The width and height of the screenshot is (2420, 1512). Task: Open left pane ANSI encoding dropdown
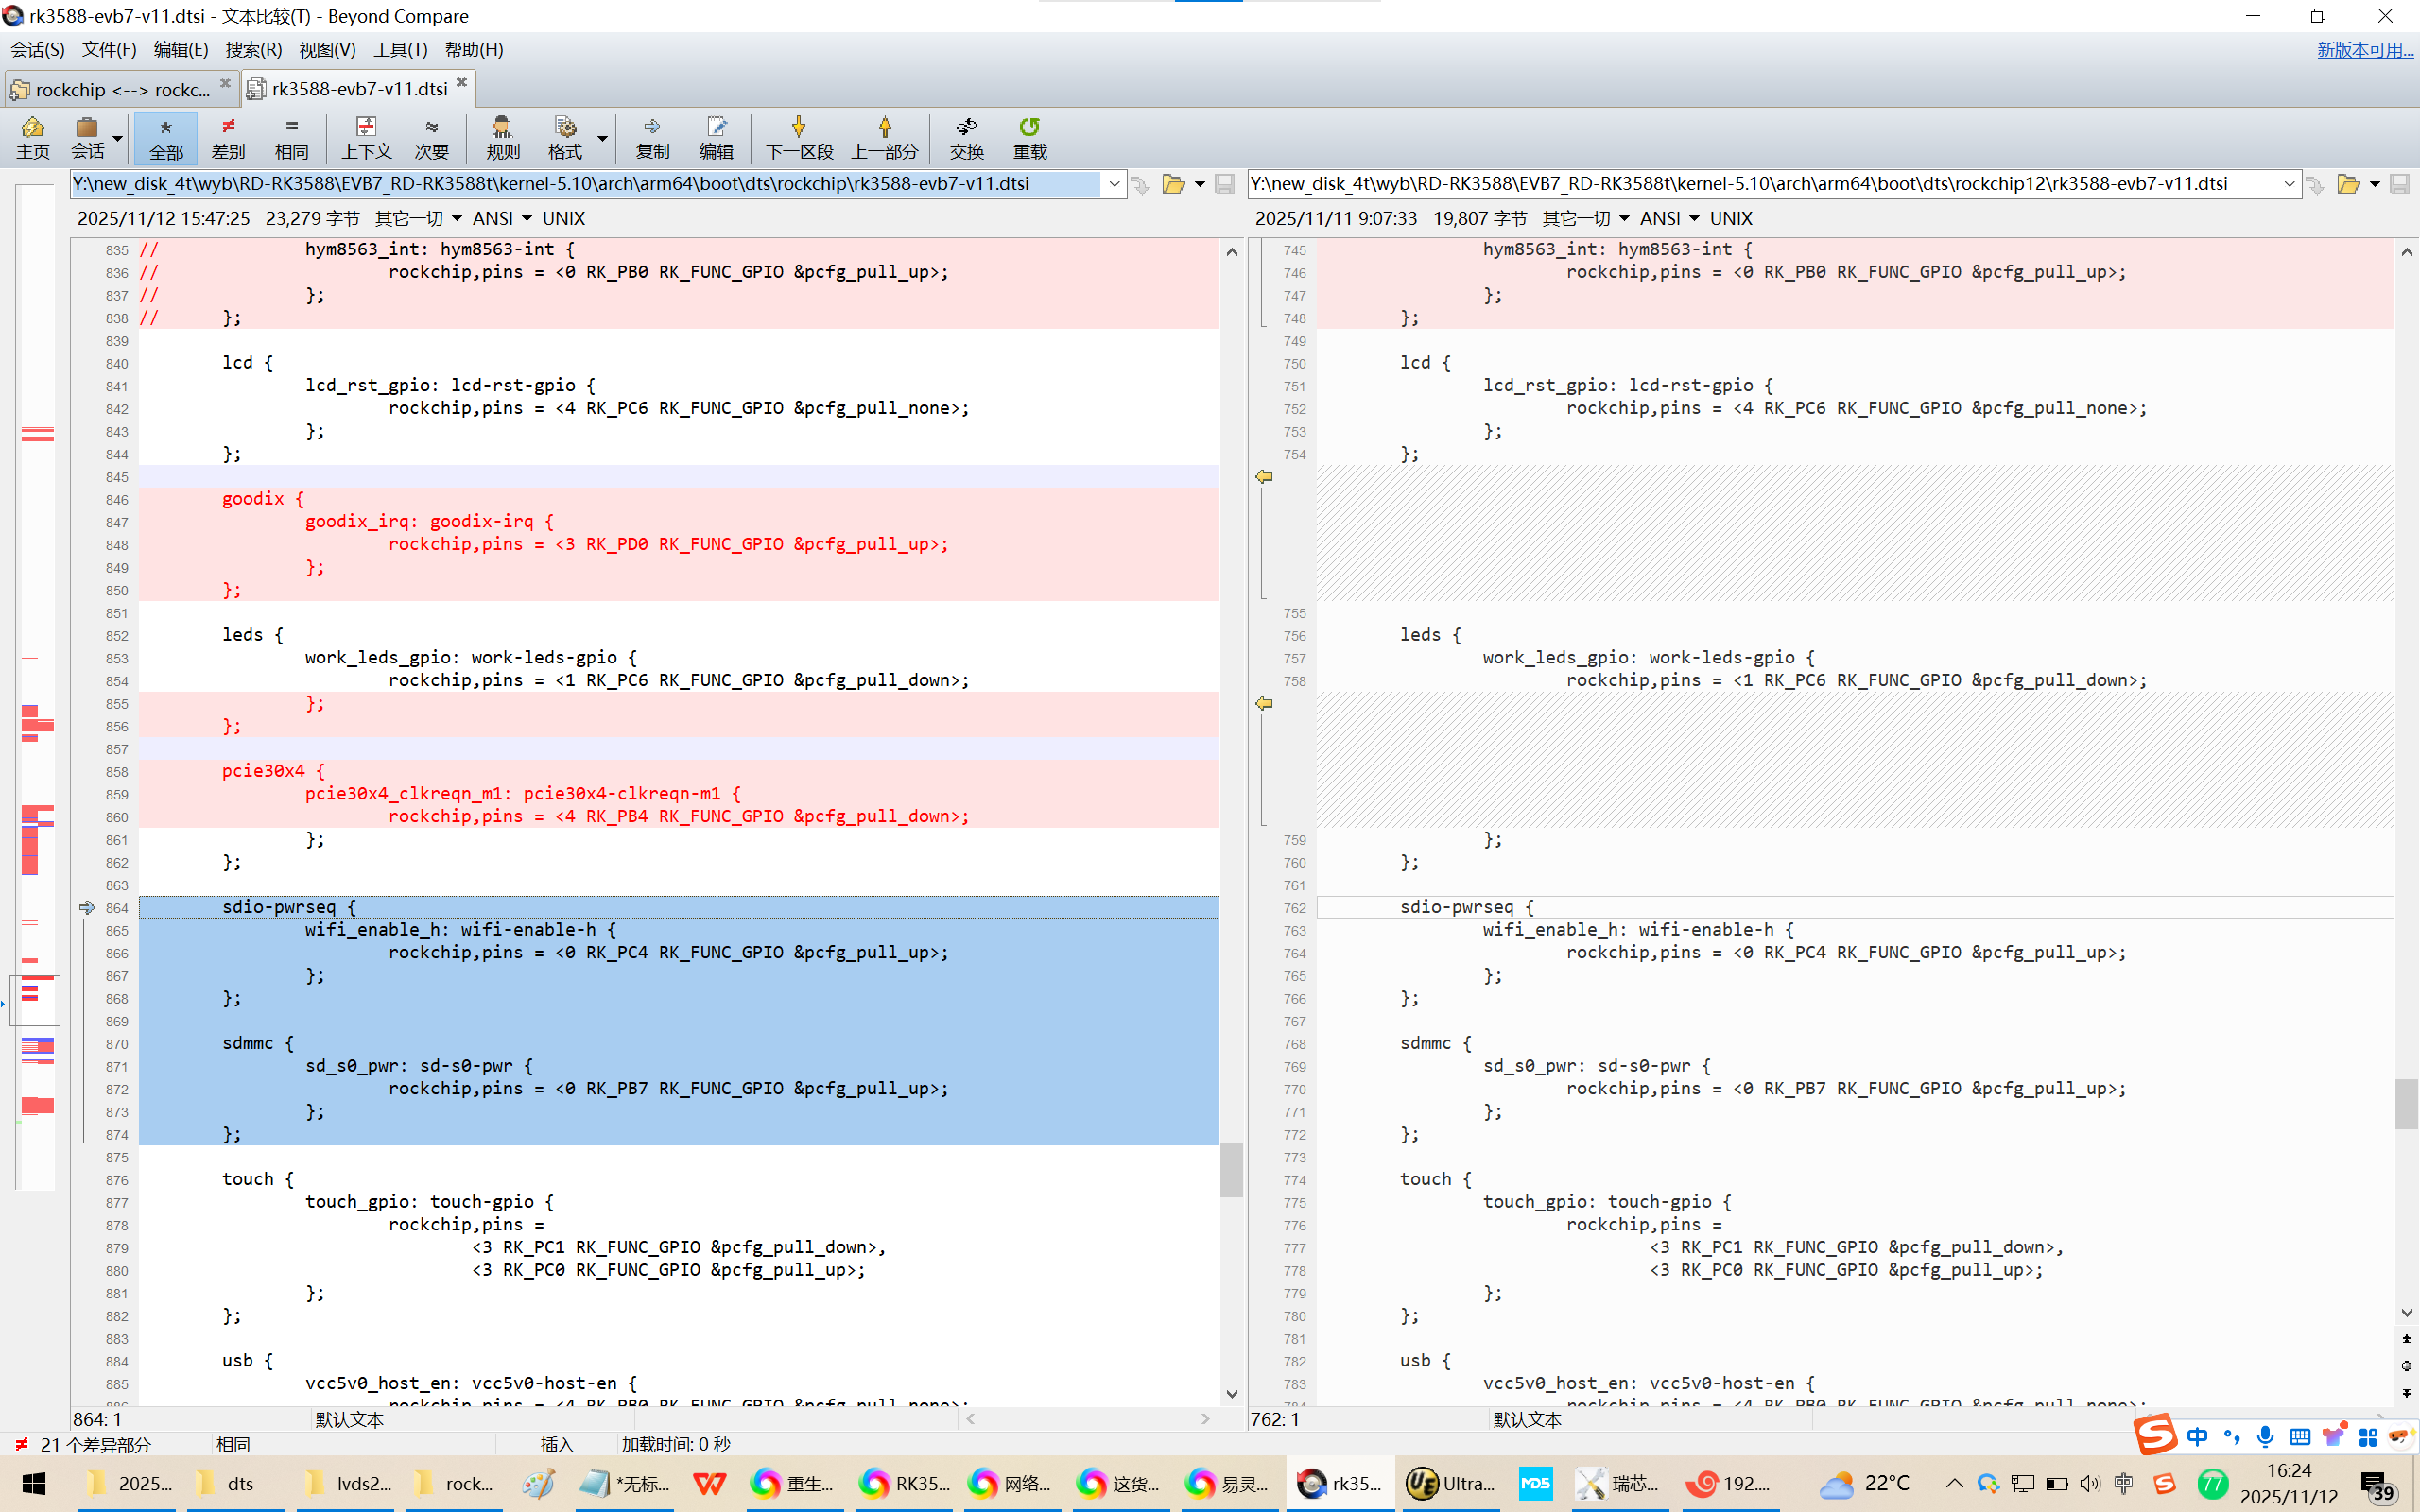[527, 218]
